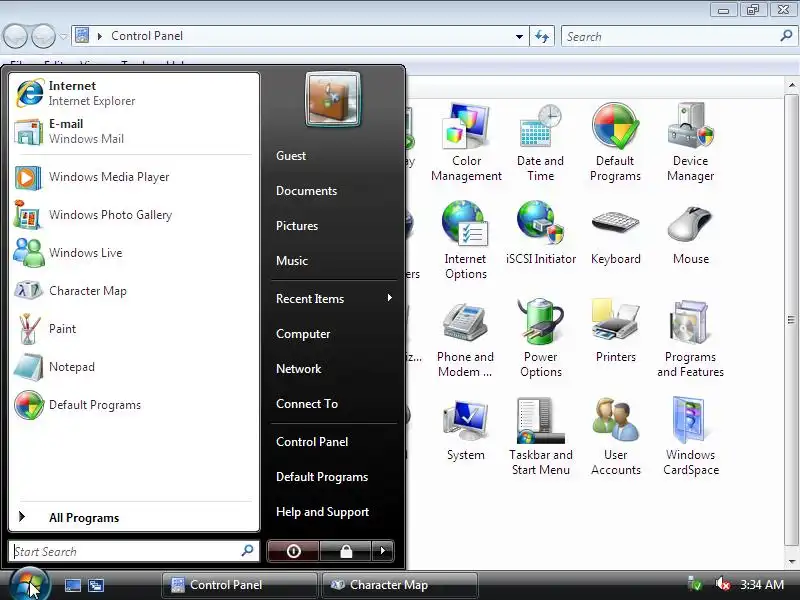
Task: Launch Character Map from Start menu list
Action: [x=134, y=291]
